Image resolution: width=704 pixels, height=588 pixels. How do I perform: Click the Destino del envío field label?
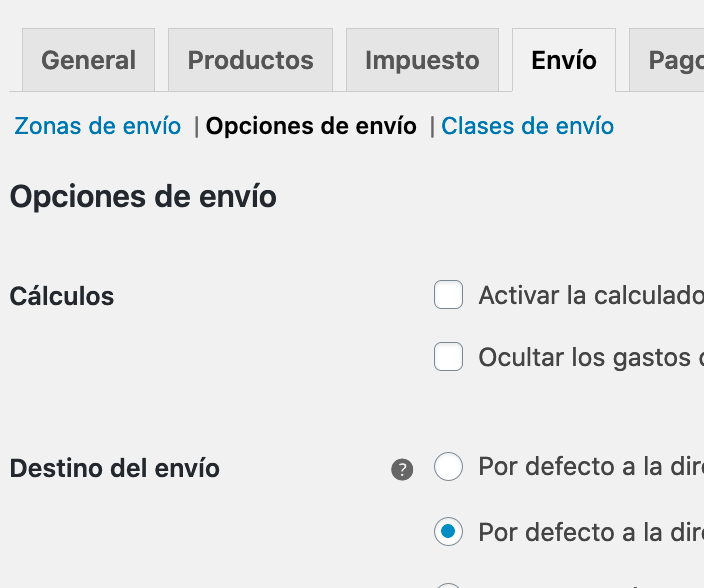click(x=114, y=468)
